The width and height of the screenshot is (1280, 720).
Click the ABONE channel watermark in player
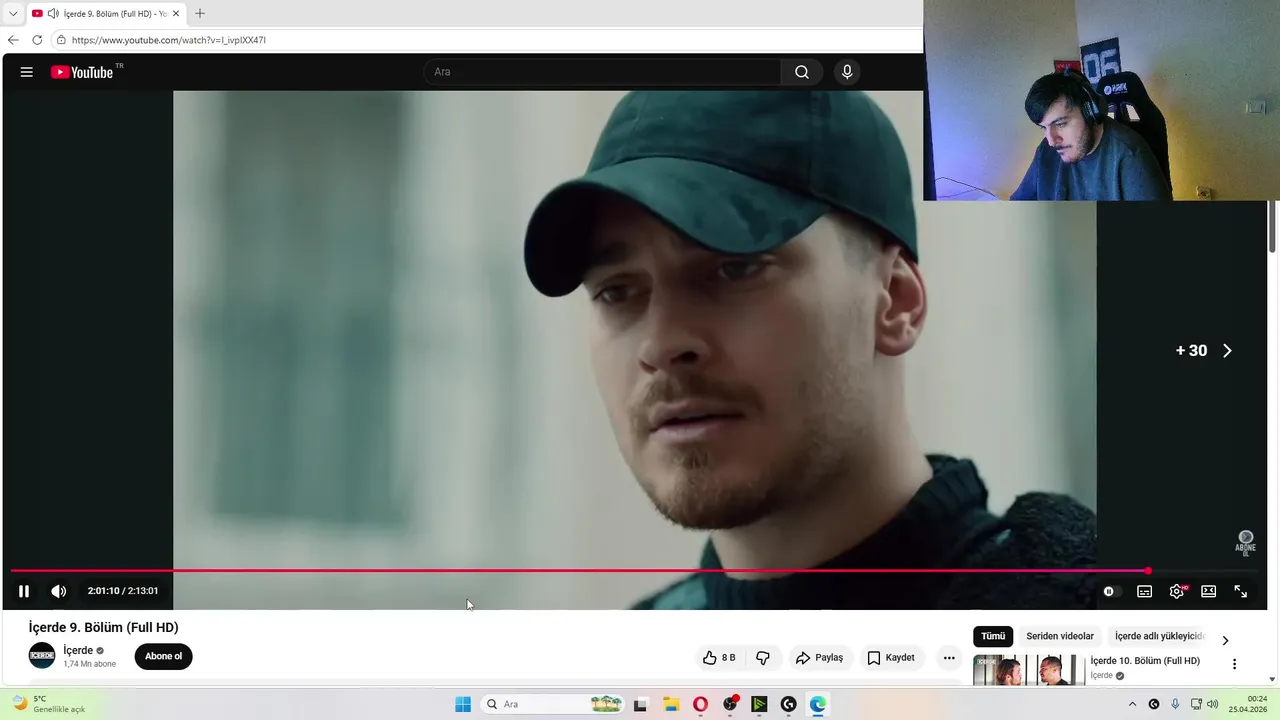coord(1246,542)
